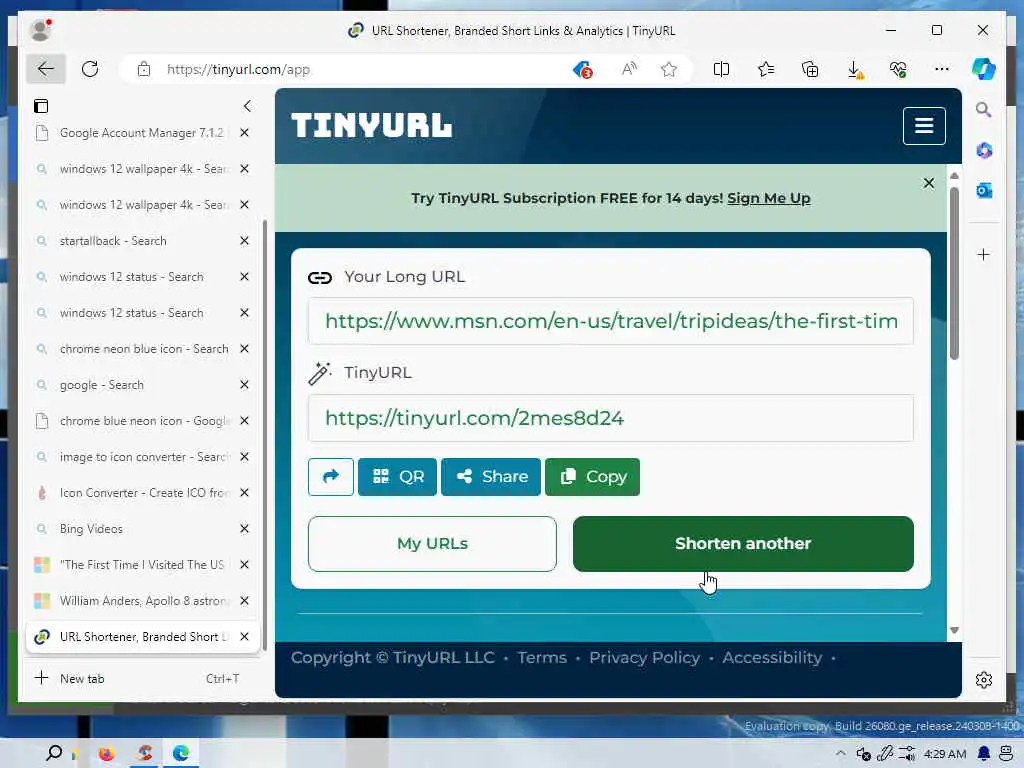Image resolution: width=1024 pixels, height=768 pixels.
Task: Switch to Icon Converter ICO tab
Action: coord(142,493)
